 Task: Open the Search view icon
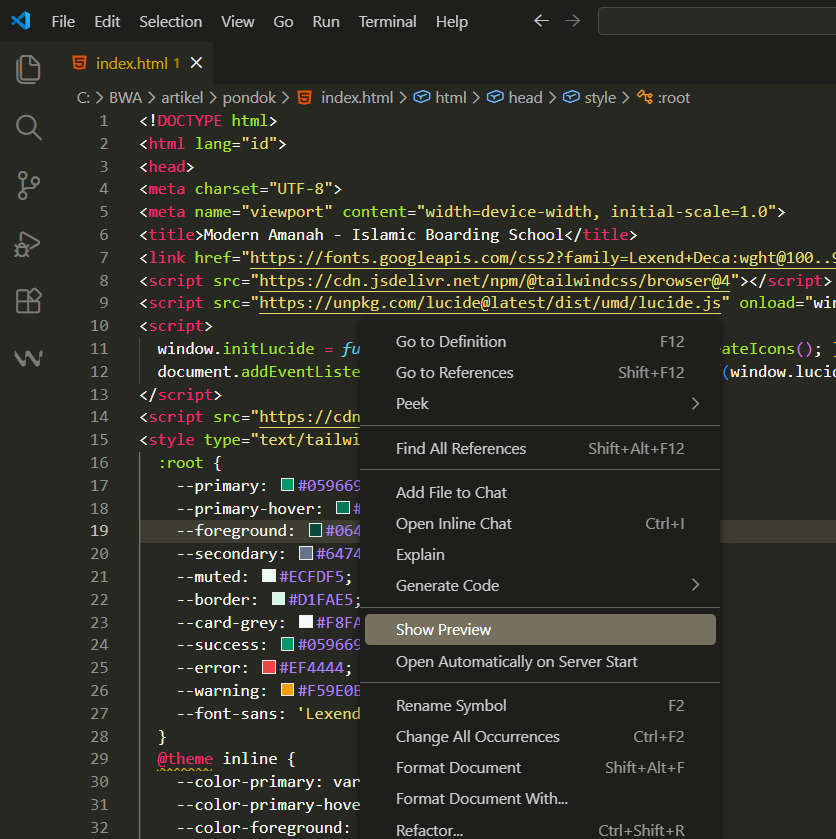click(x=29, y=127)
